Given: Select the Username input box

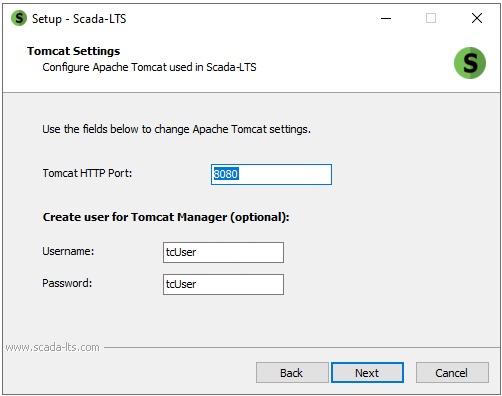Looking at the screenshot, I should pos(223,252).
